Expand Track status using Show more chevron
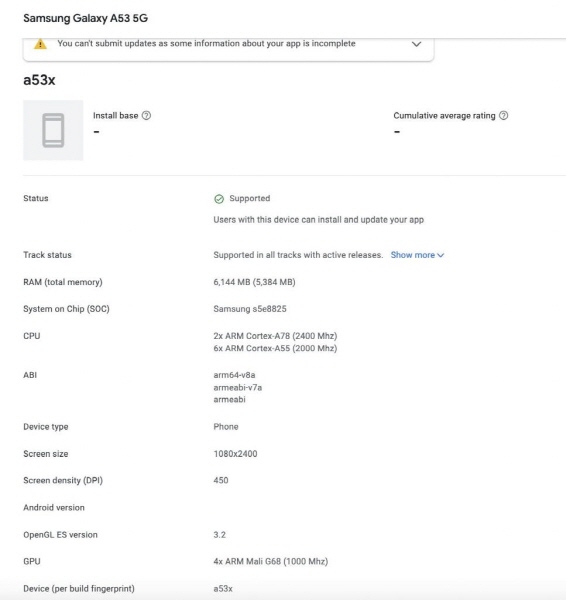The width and height of the screenshot is (566, 600). pyautogui.click(x=440, y=255)
